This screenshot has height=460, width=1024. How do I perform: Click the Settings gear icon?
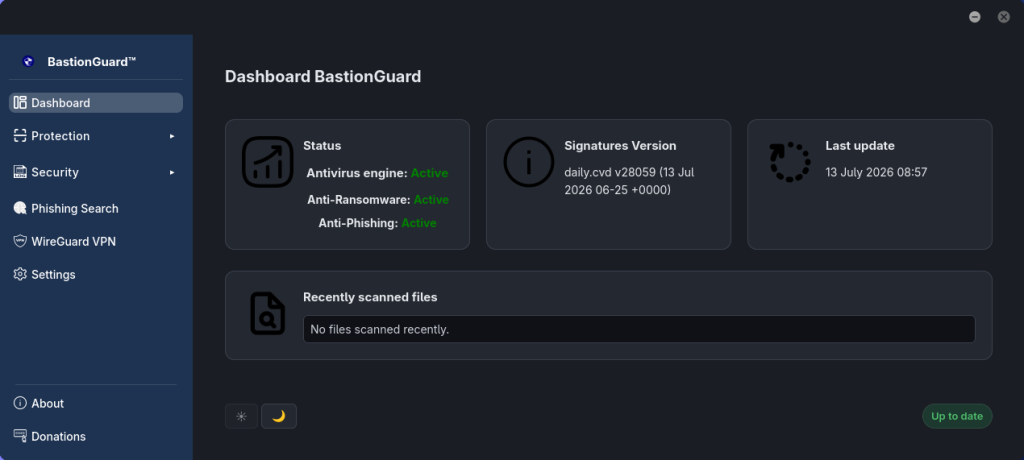pyautogui.click(x=20, y=274)
